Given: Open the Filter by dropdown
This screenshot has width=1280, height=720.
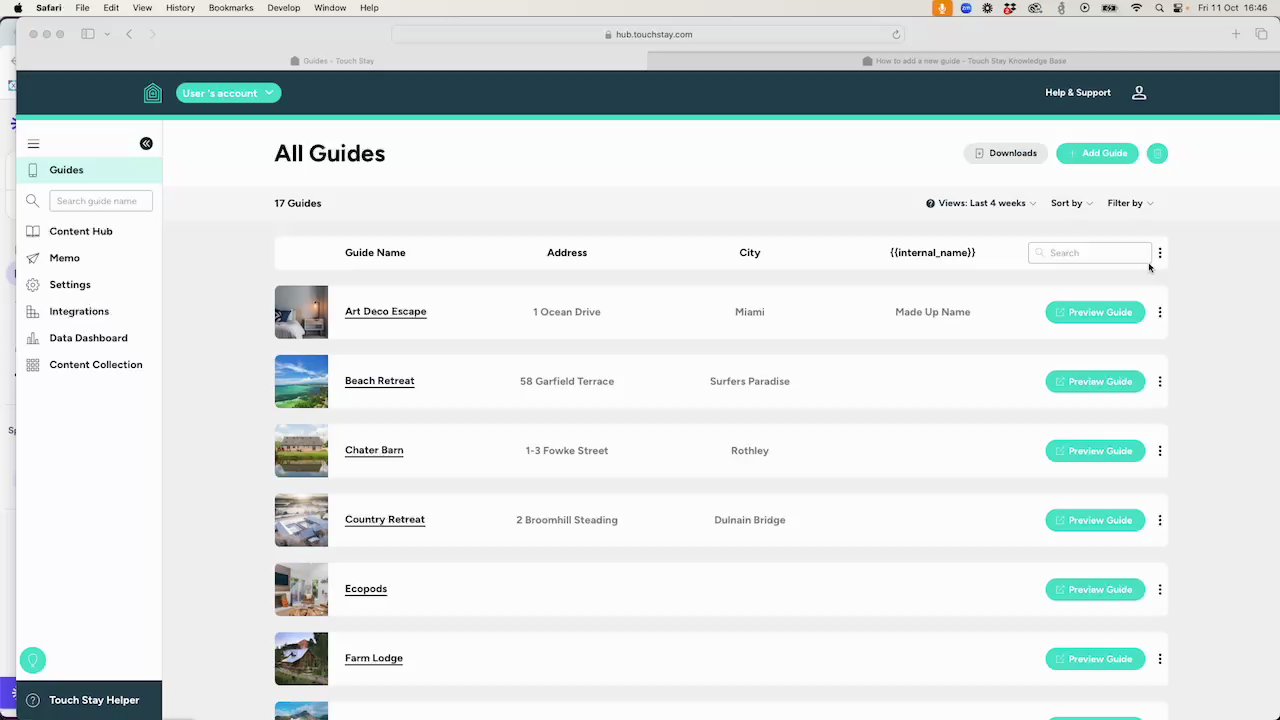Looking at the screenshot, I should coord(1130,203).
